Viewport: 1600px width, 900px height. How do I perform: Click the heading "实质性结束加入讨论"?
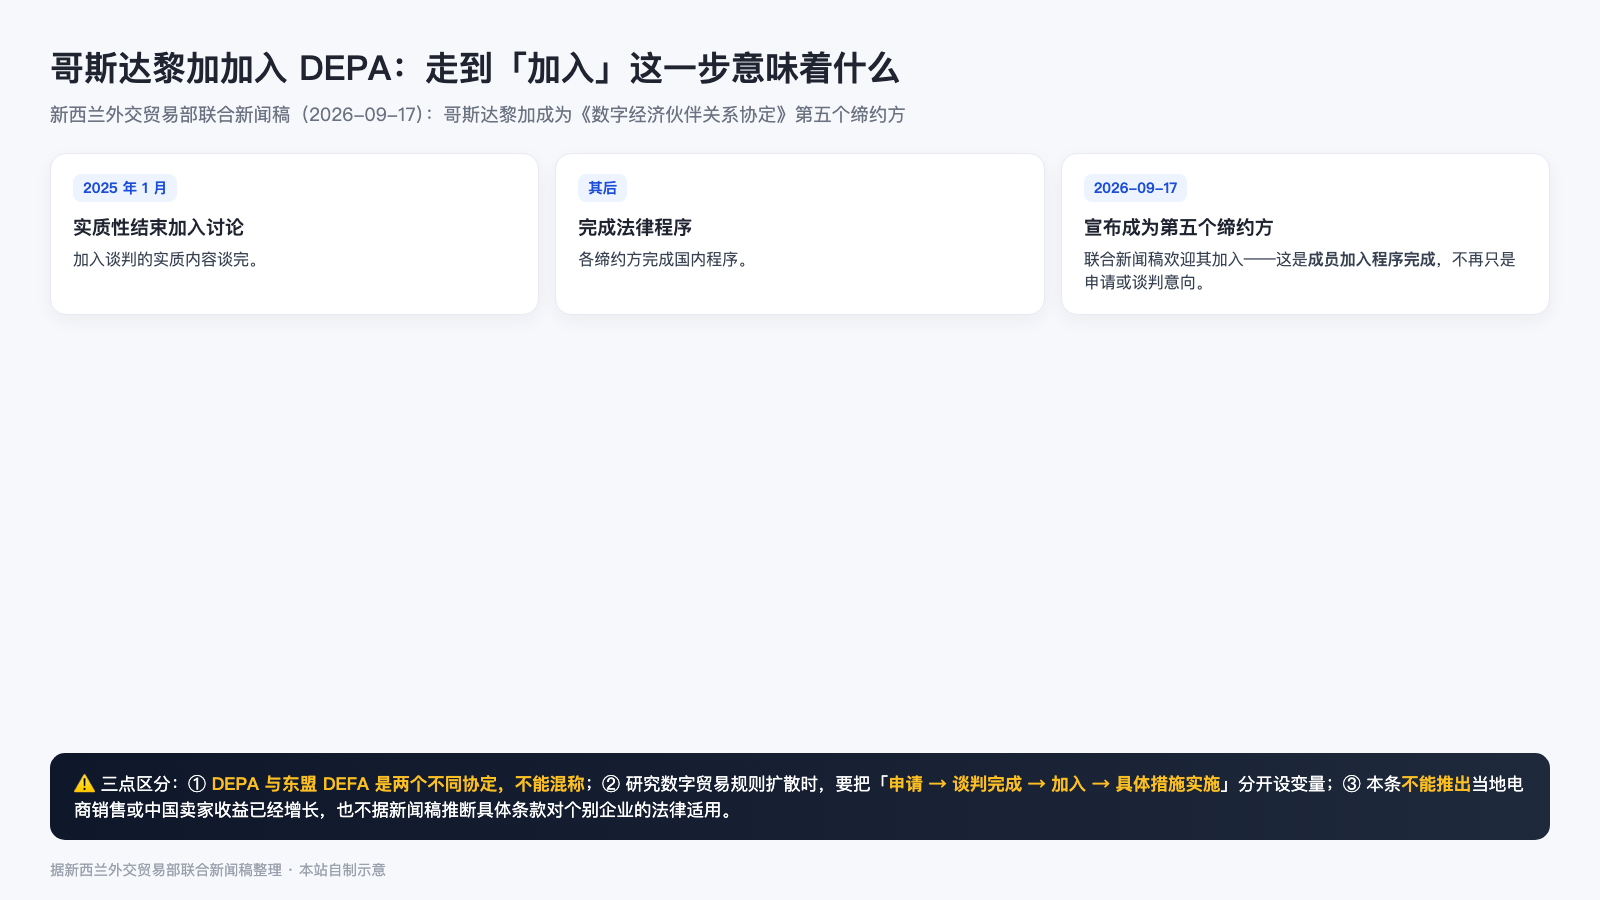(x=158, y=228)
